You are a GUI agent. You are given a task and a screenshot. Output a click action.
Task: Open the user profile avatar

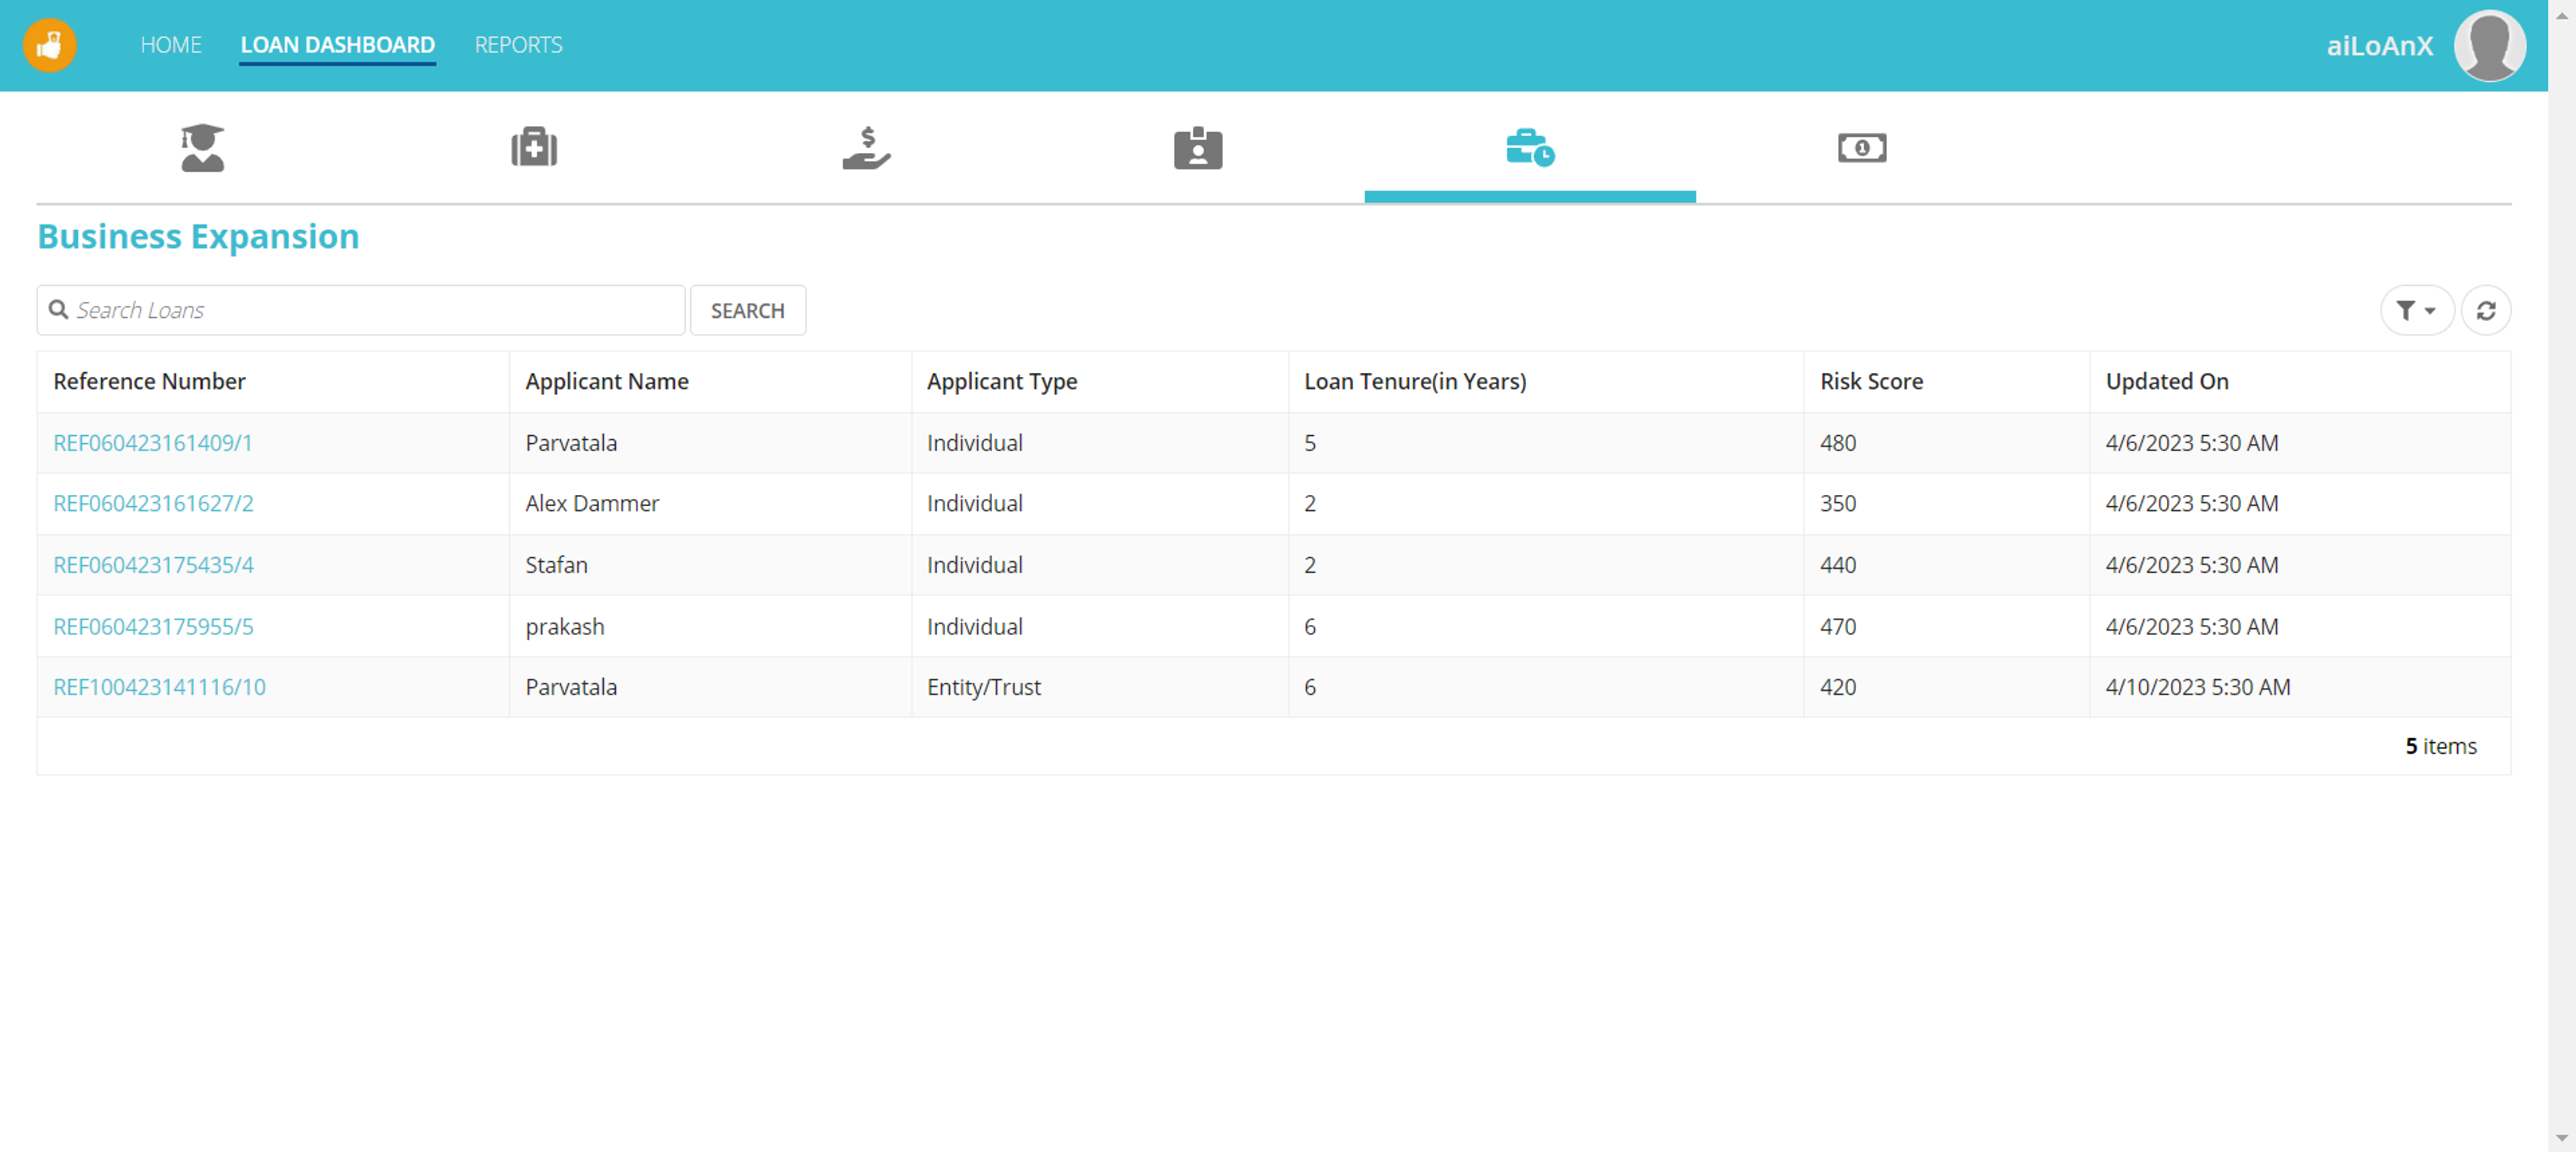click(2489, 45)
